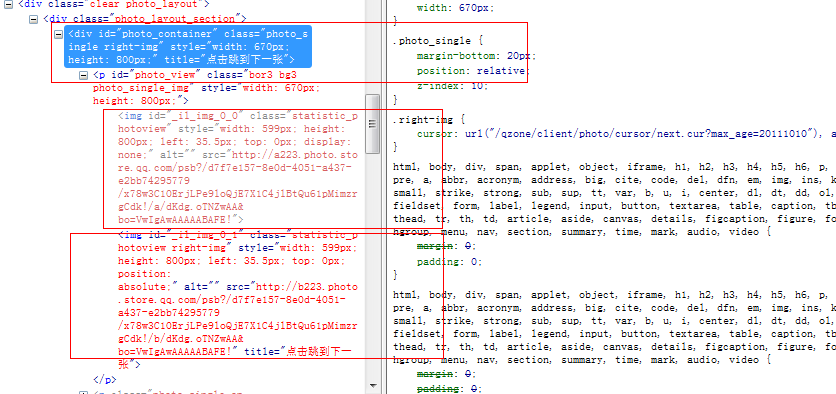
Task: Select the div class "photo_layout_section" tag text
Action: tap(144, 19)
